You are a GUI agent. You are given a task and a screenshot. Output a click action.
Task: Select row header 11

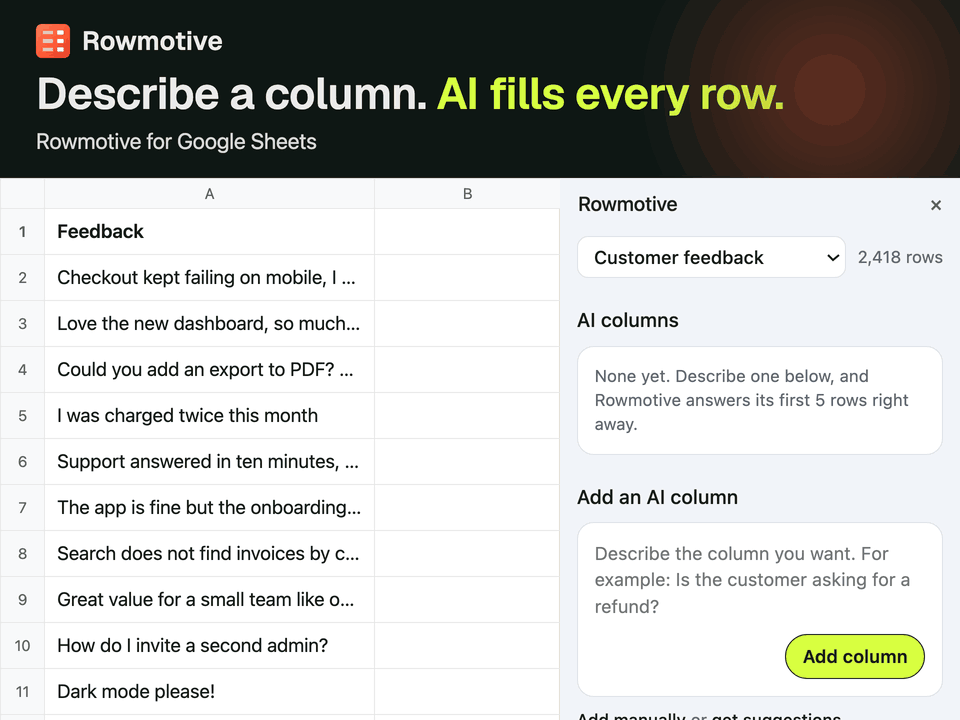(x=23, y=691)
